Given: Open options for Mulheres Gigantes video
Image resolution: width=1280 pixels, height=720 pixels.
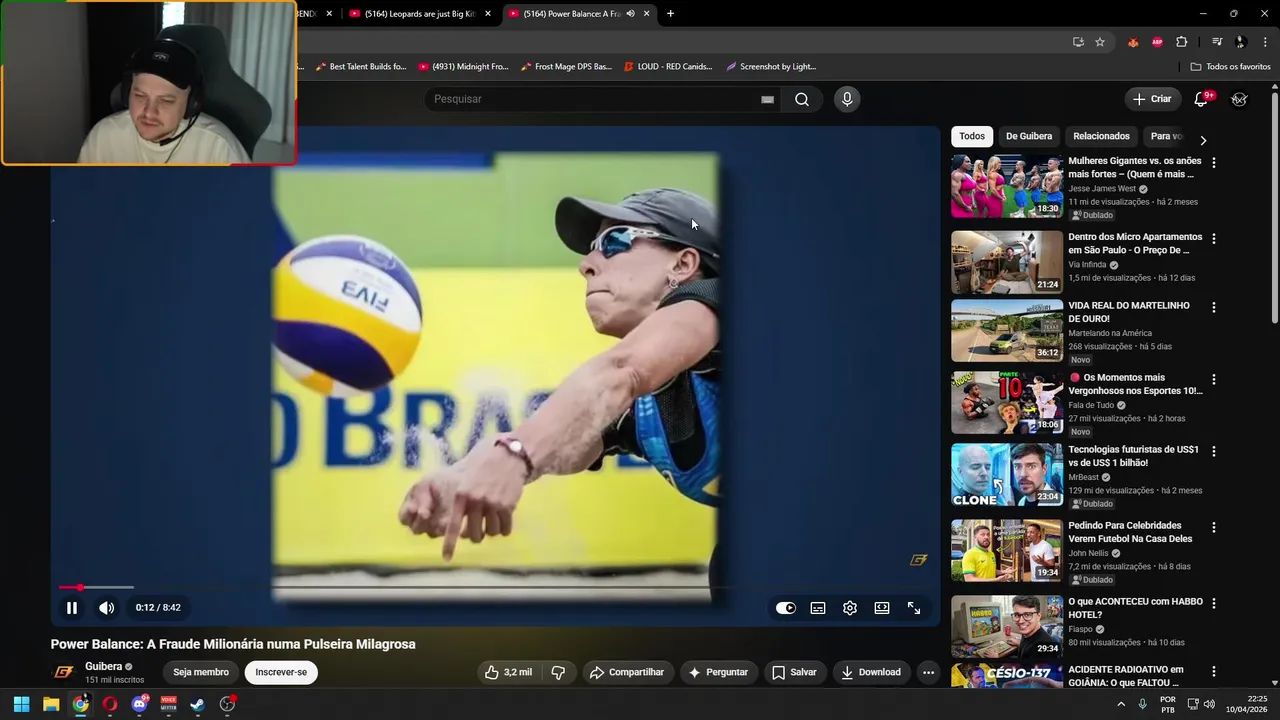Looking at the screenshot, I should coord(1214,162).
